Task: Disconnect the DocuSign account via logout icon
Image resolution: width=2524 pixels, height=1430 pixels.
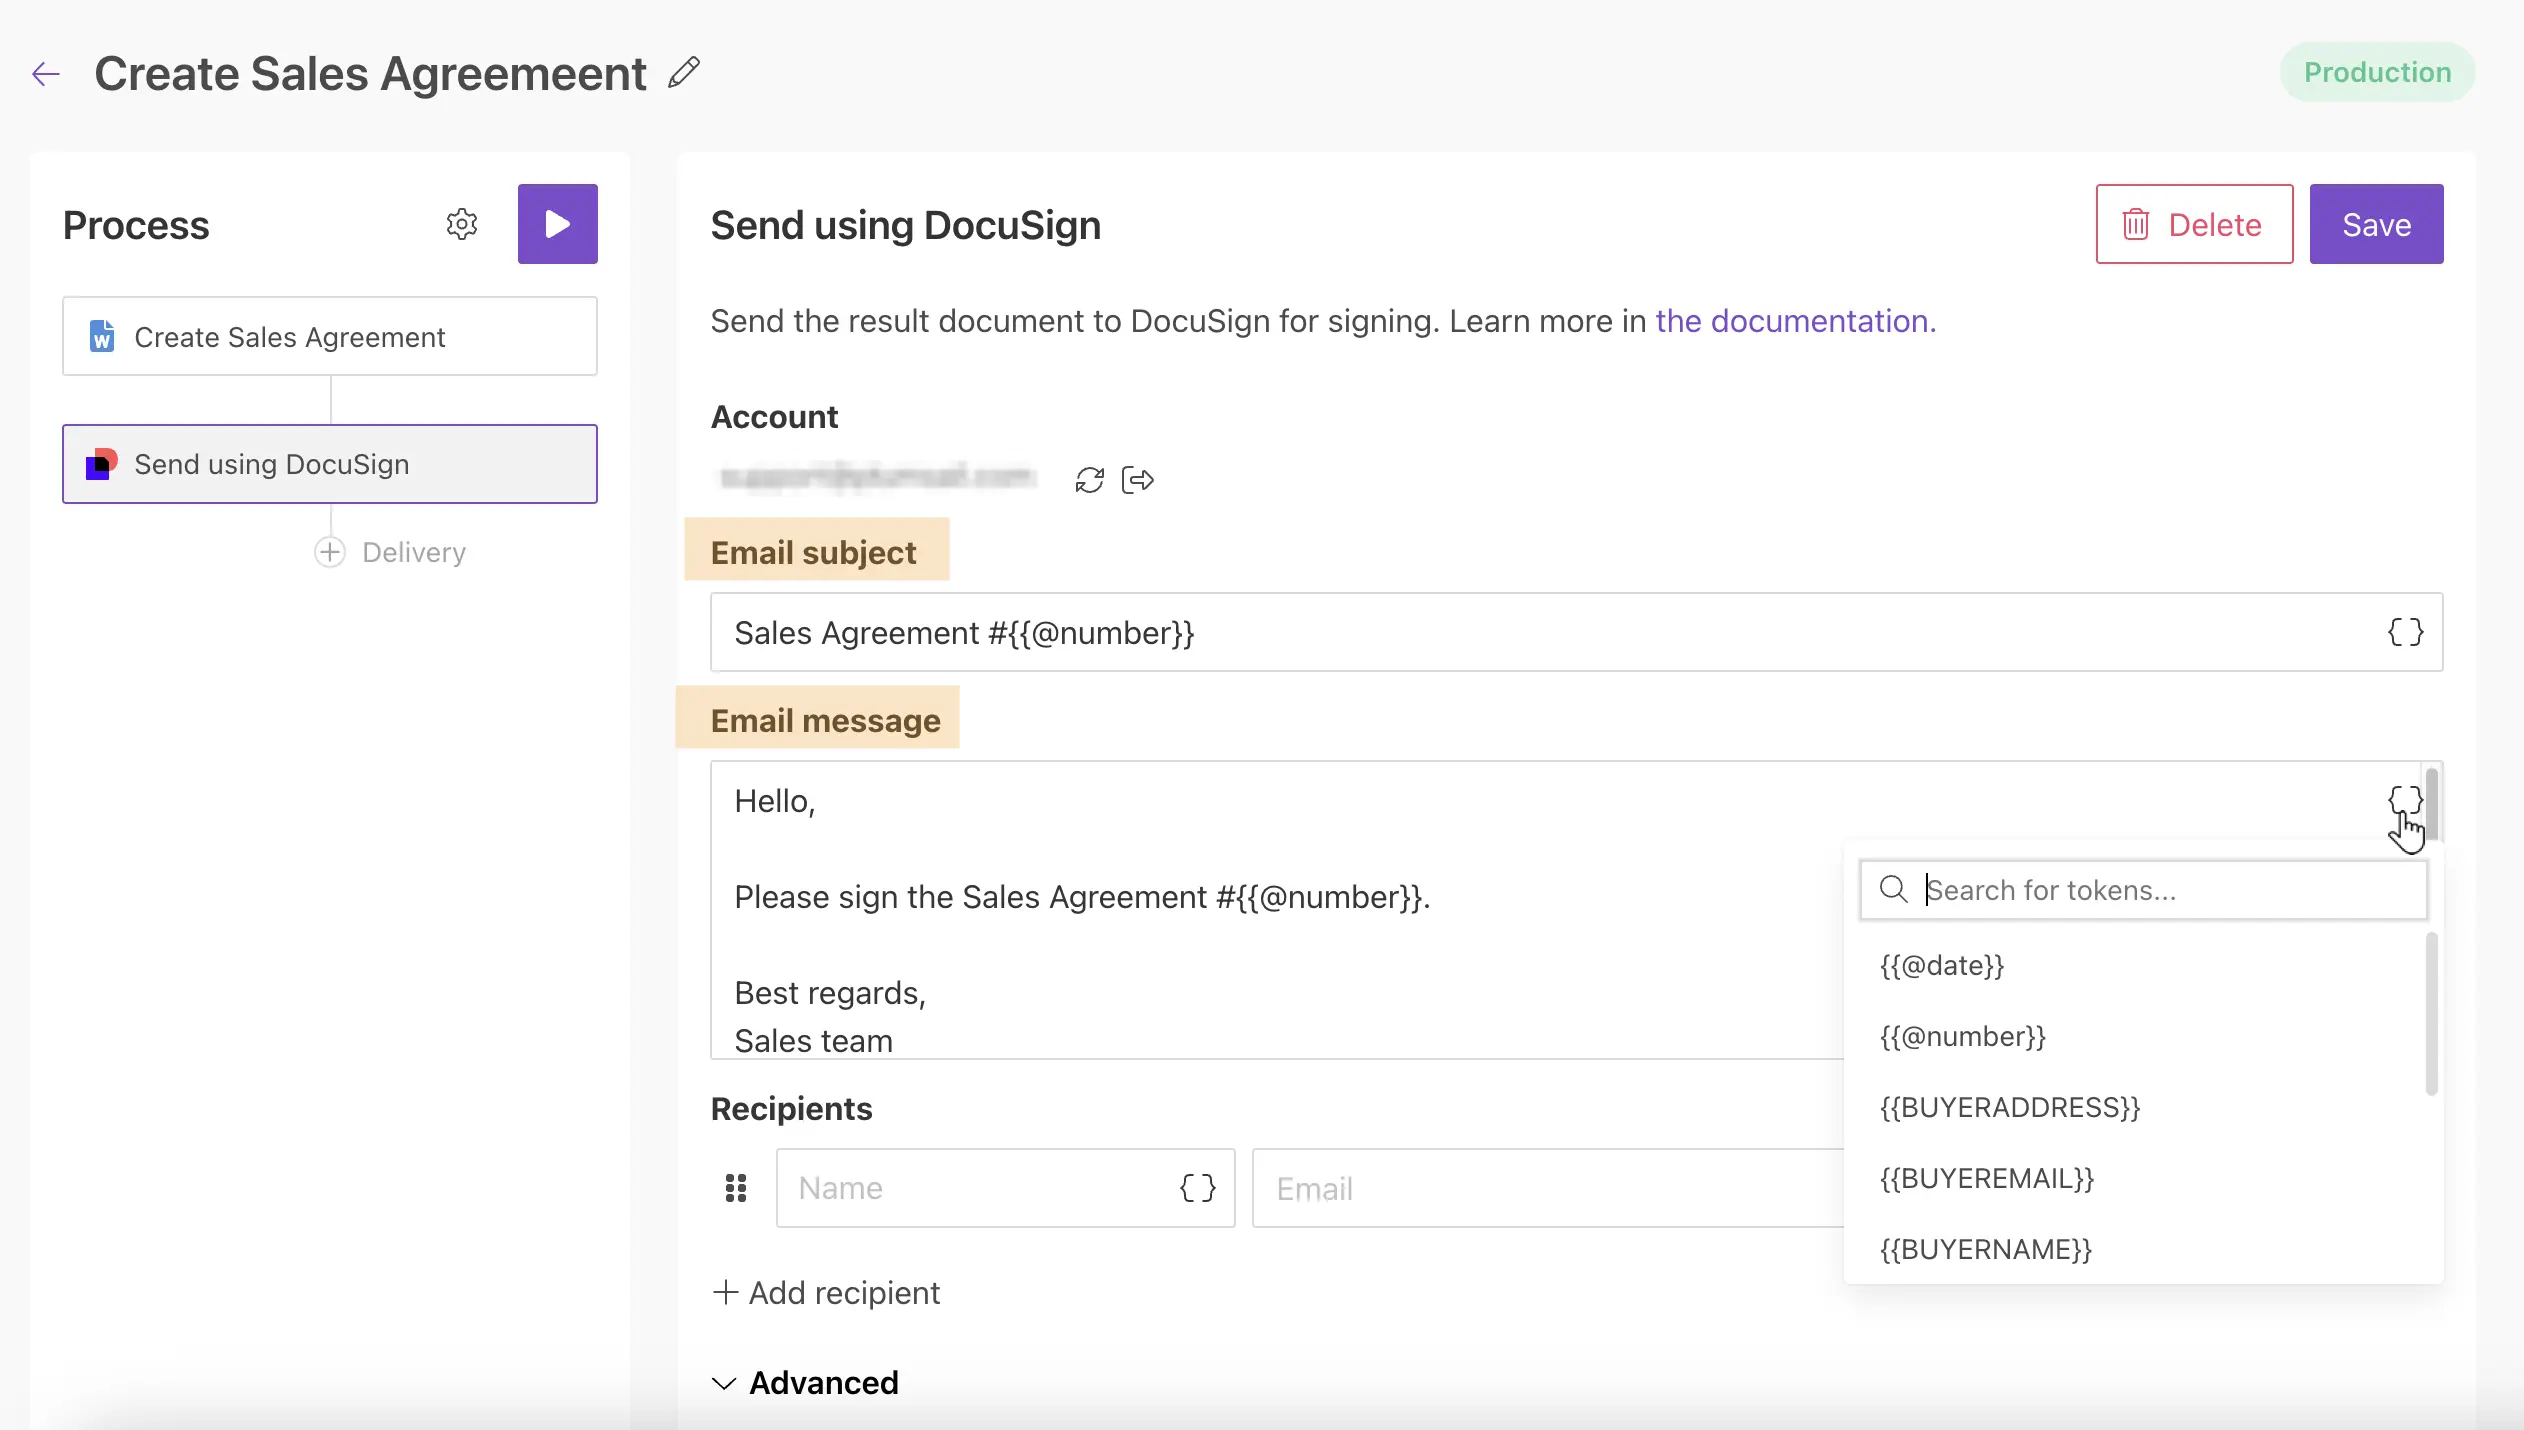Action: 1138,480
